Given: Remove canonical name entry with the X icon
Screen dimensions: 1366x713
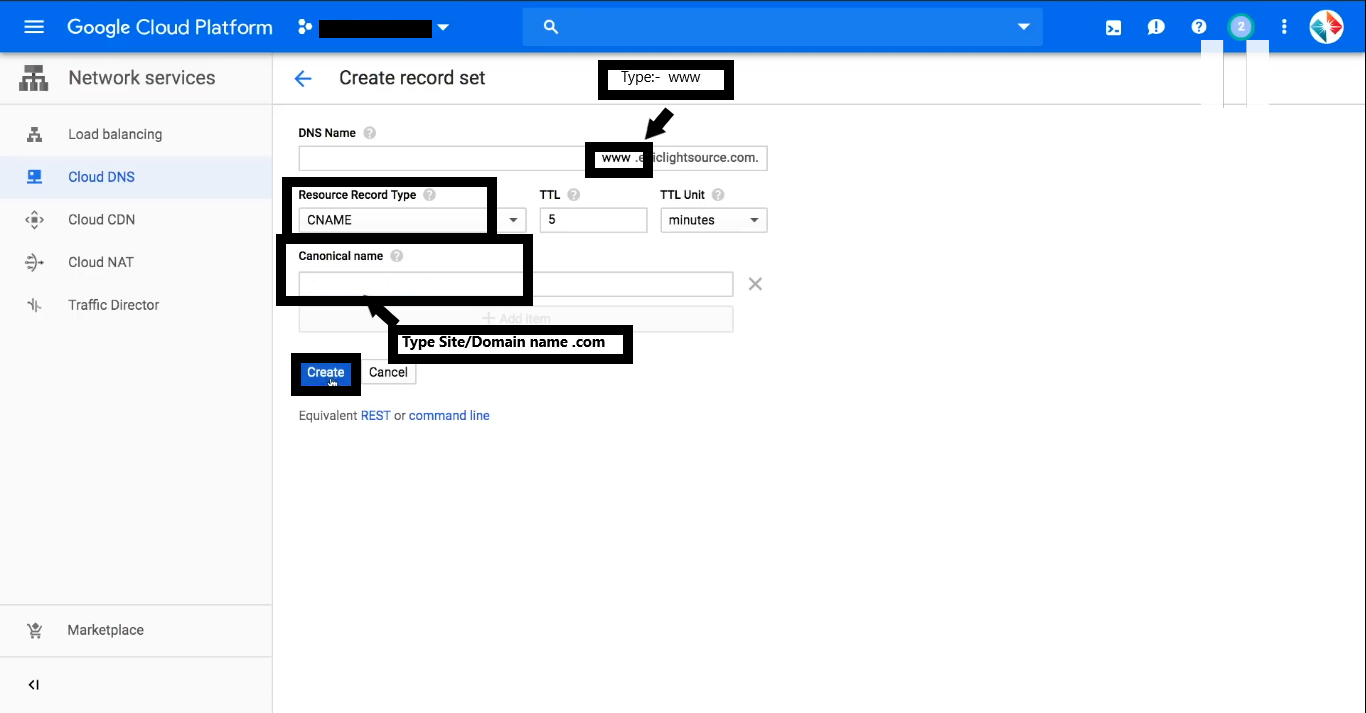Looking at the screenshot, I should 755,284.
